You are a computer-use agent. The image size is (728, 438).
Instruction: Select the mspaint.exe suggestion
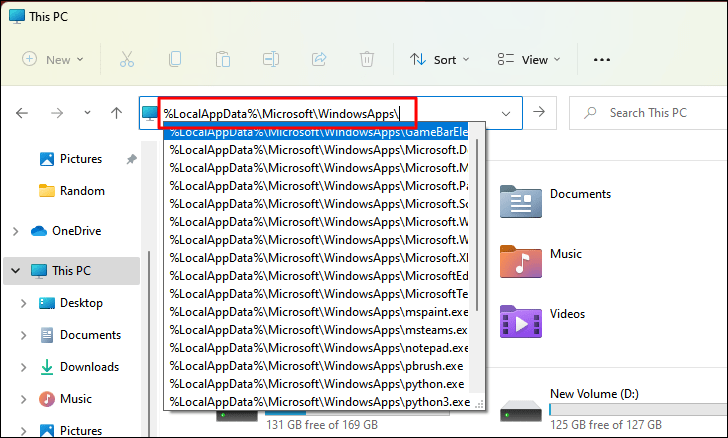(x=316, y=312)
